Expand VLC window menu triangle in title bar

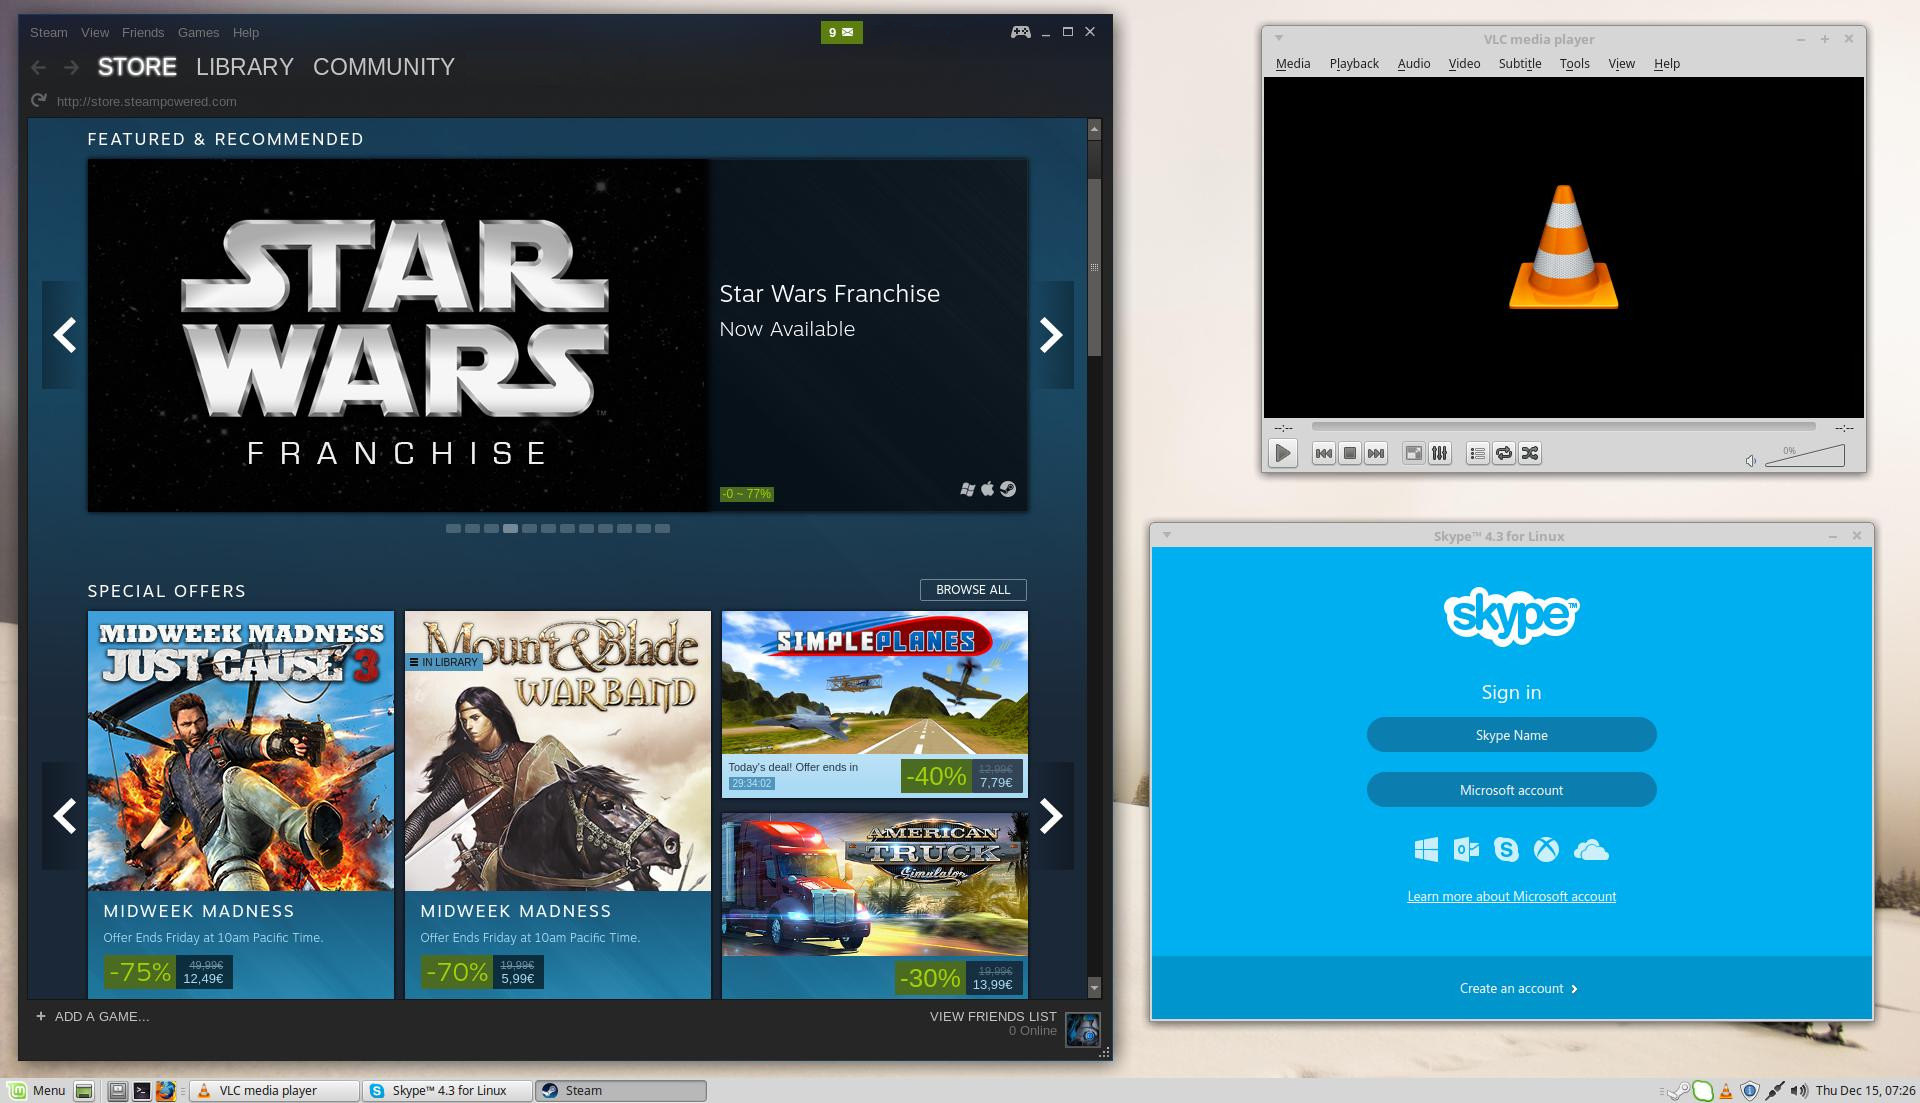pyautogui.click(x=1278, y=39)
